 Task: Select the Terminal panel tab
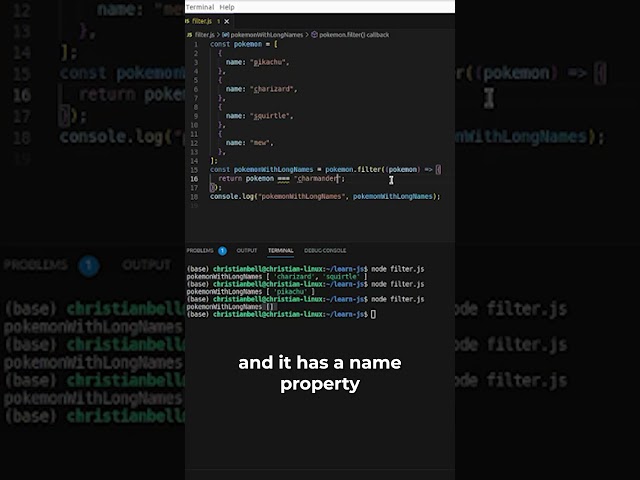pyautogui.click(x=280, y=251)
